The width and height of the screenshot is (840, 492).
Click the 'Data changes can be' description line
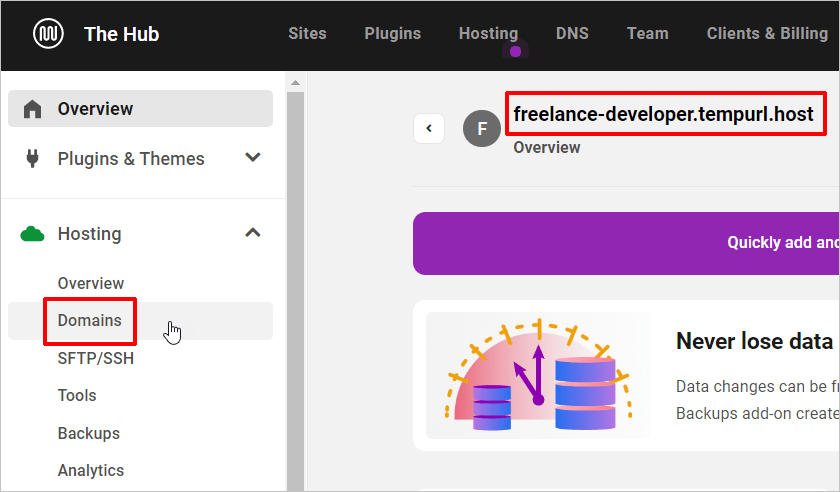pyautogui.click(x=757, y=386)
